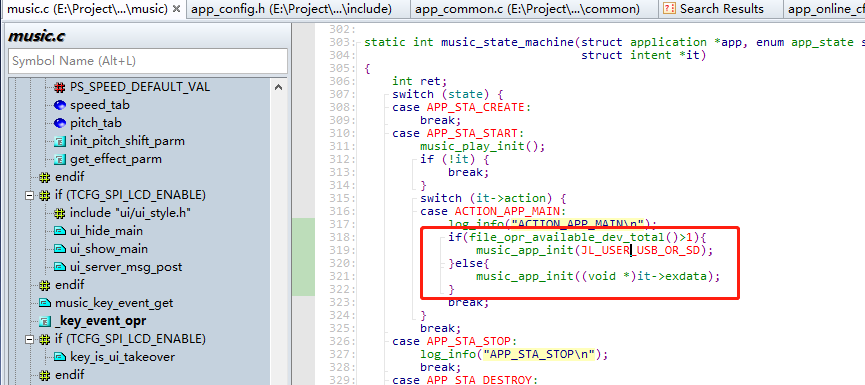Click the icon beside key_is_ui_takeover

tap(60, 357)
